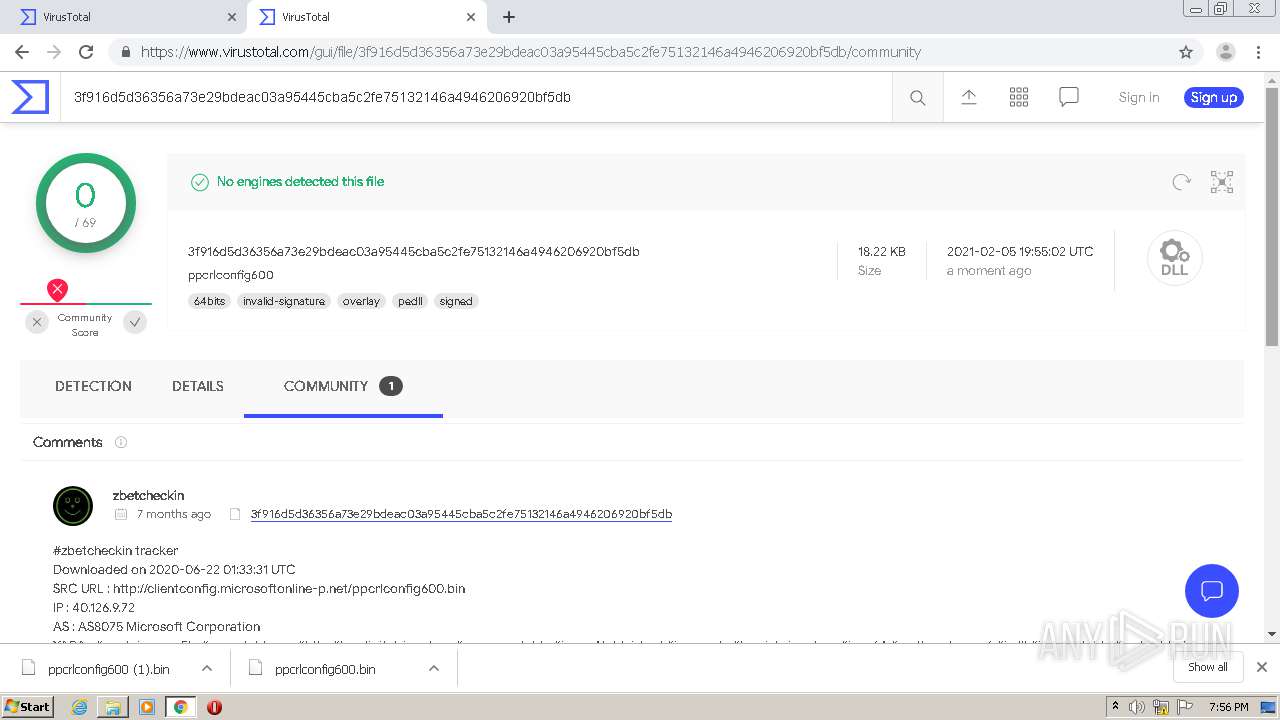
Task: Switch to the DETECTION tab
Action: [x=93, y=386]
